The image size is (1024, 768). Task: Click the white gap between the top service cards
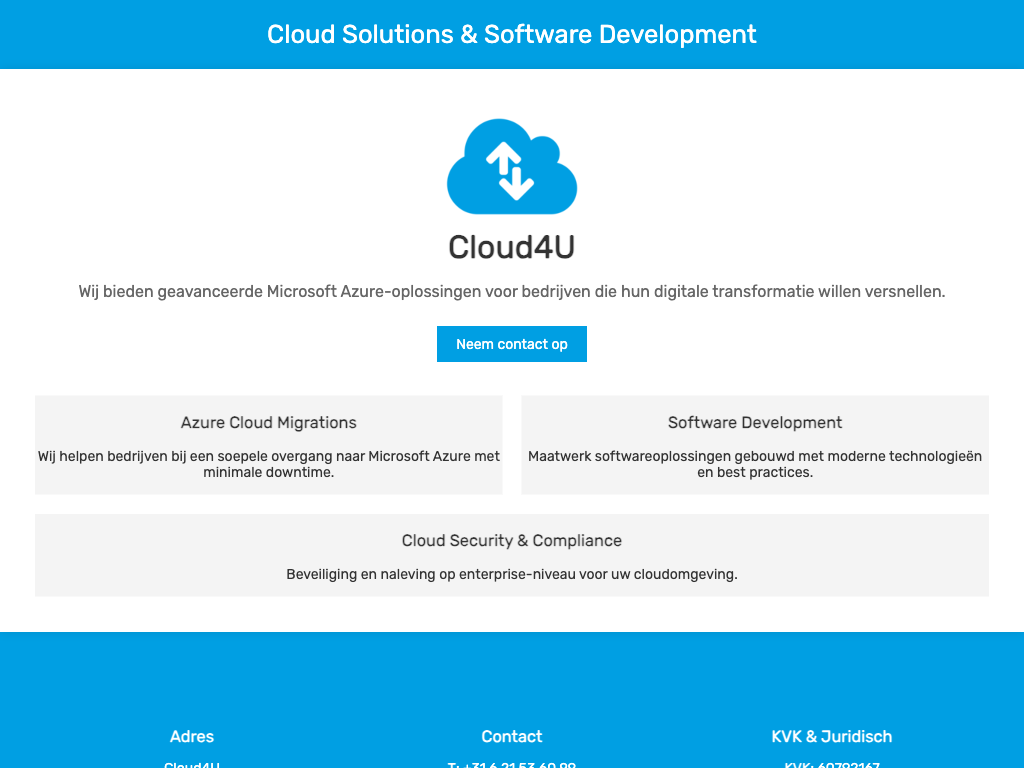pyautogui.click(x=511, y=445)
